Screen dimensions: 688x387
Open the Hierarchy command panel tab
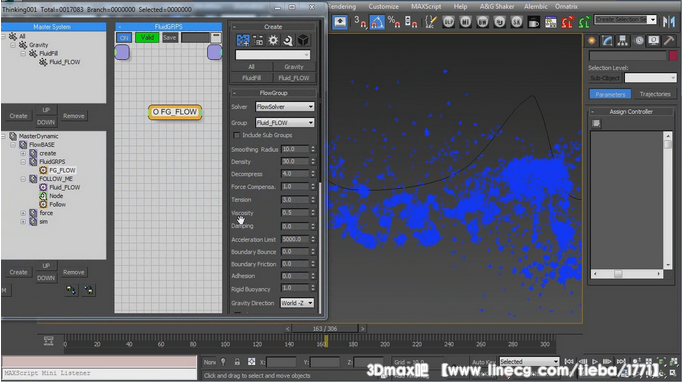(622, 41)
